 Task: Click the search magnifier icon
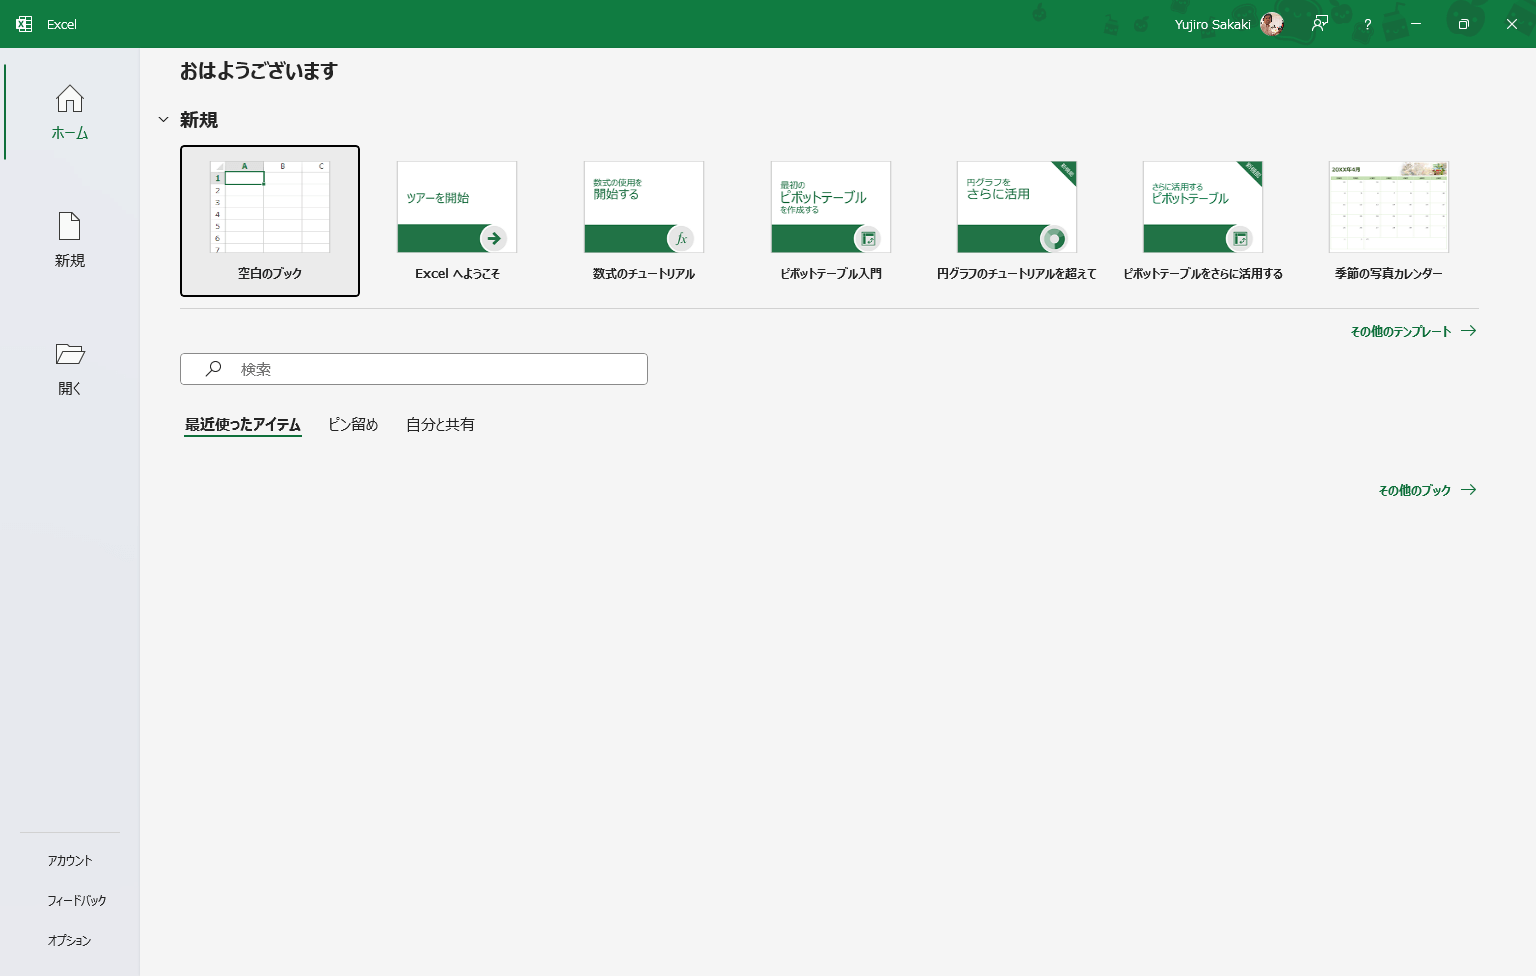point(213,369)
